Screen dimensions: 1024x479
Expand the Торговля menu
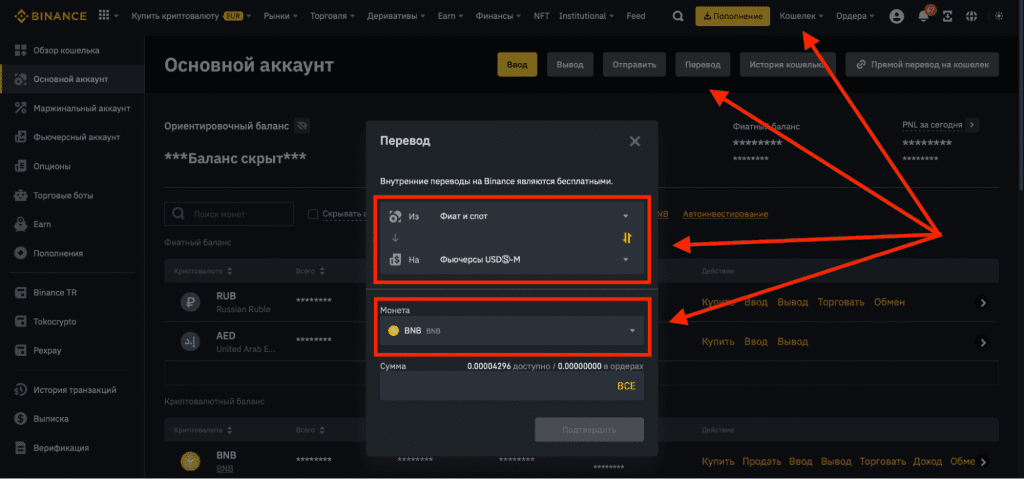tap(333, 16)
